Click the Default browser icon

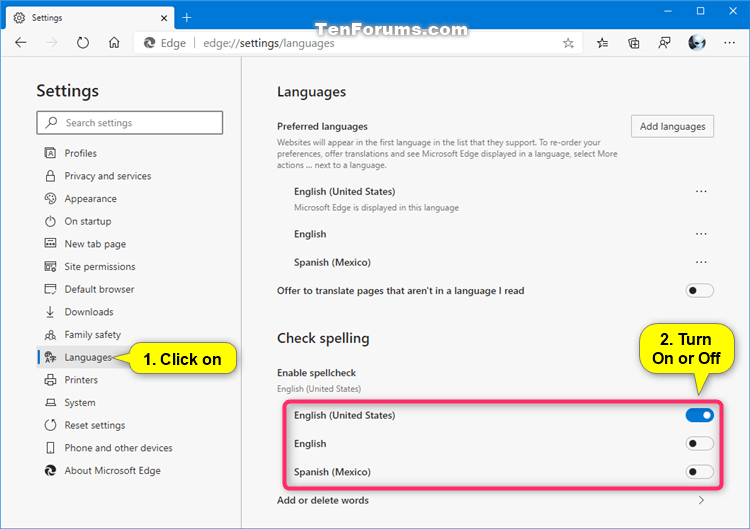50,289
